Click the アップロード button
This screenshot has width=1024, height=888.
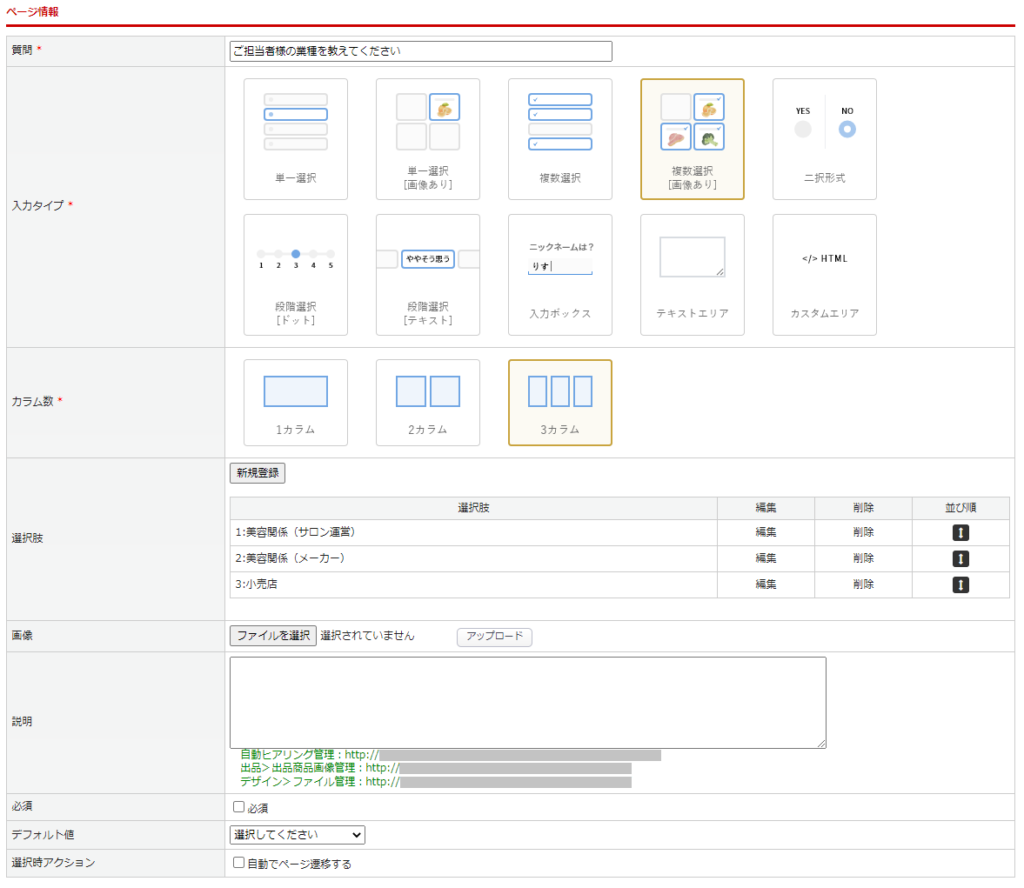tap(494, 636)
